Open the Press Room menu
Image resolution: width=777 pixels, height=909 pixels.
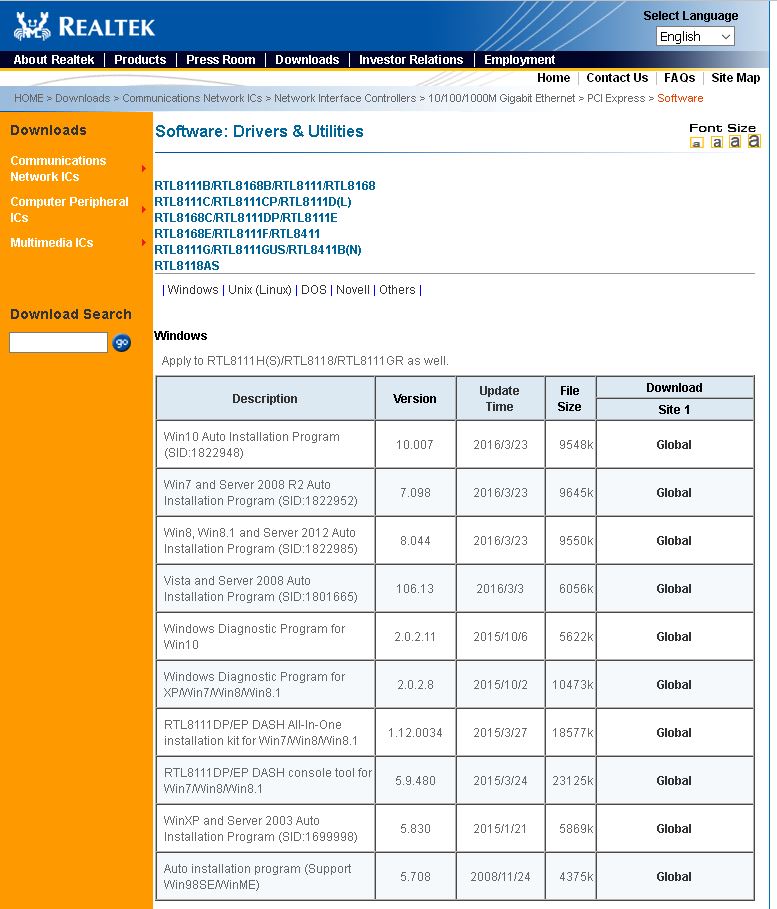220,60
